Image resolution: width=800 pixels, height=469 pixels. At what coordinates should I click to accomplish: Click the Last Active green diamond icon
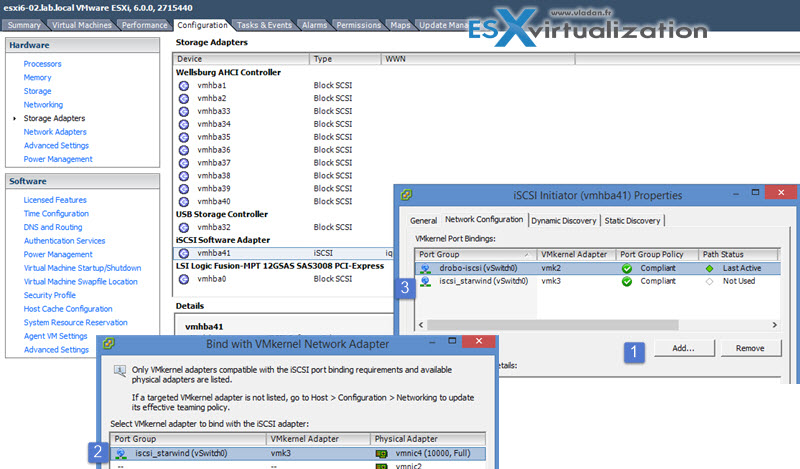click(x=709, y=268)
